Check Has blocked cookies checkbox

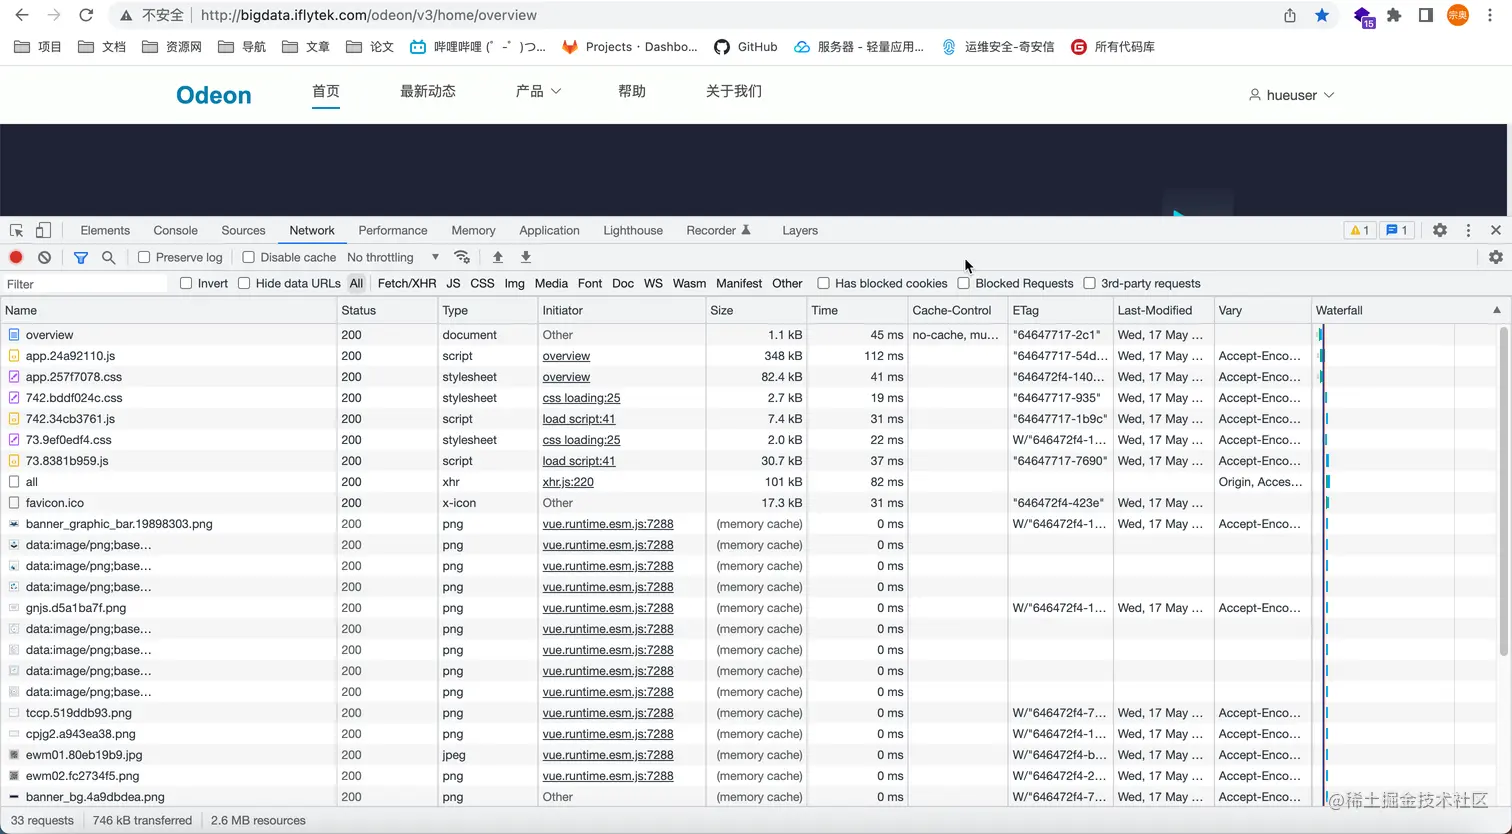click(x=823, y=283)
